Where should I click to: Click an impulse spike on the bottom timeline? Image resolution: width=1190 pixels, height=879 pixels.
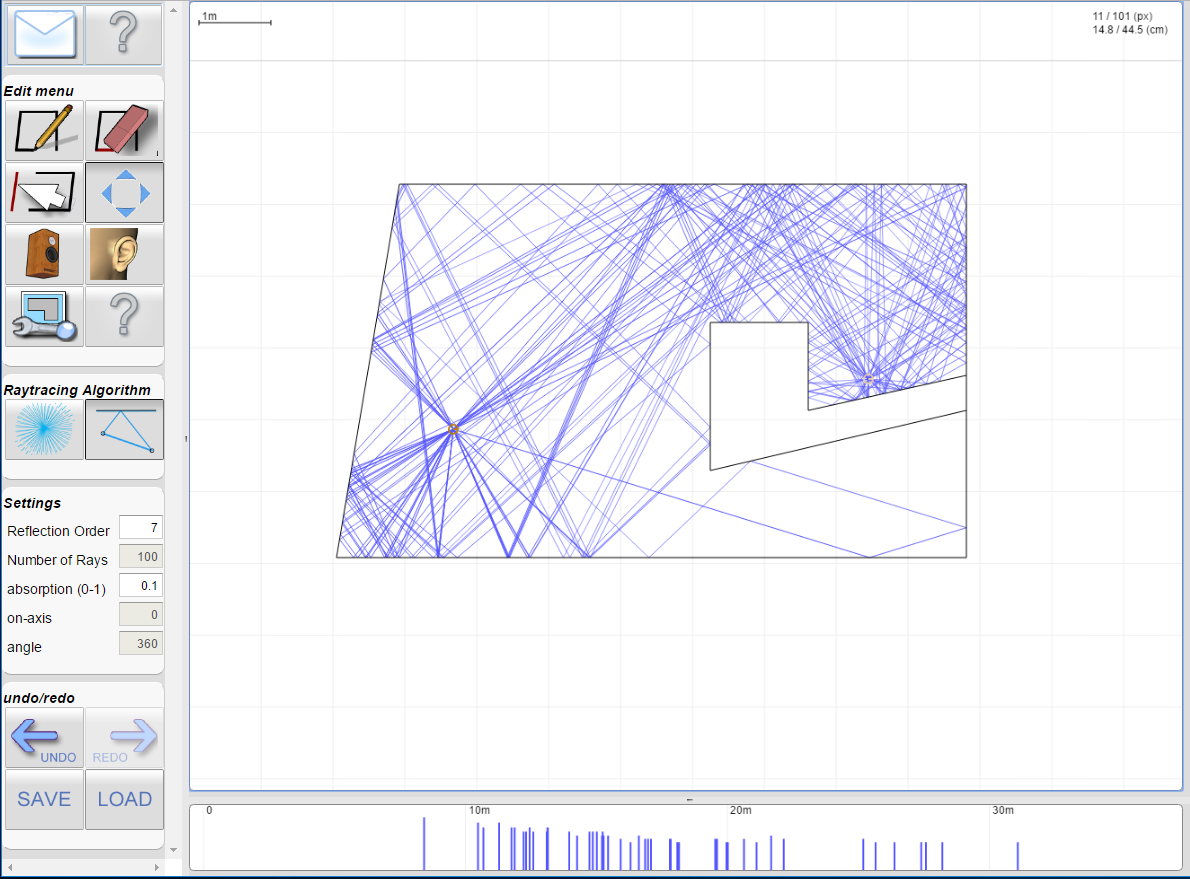point(424,838)
